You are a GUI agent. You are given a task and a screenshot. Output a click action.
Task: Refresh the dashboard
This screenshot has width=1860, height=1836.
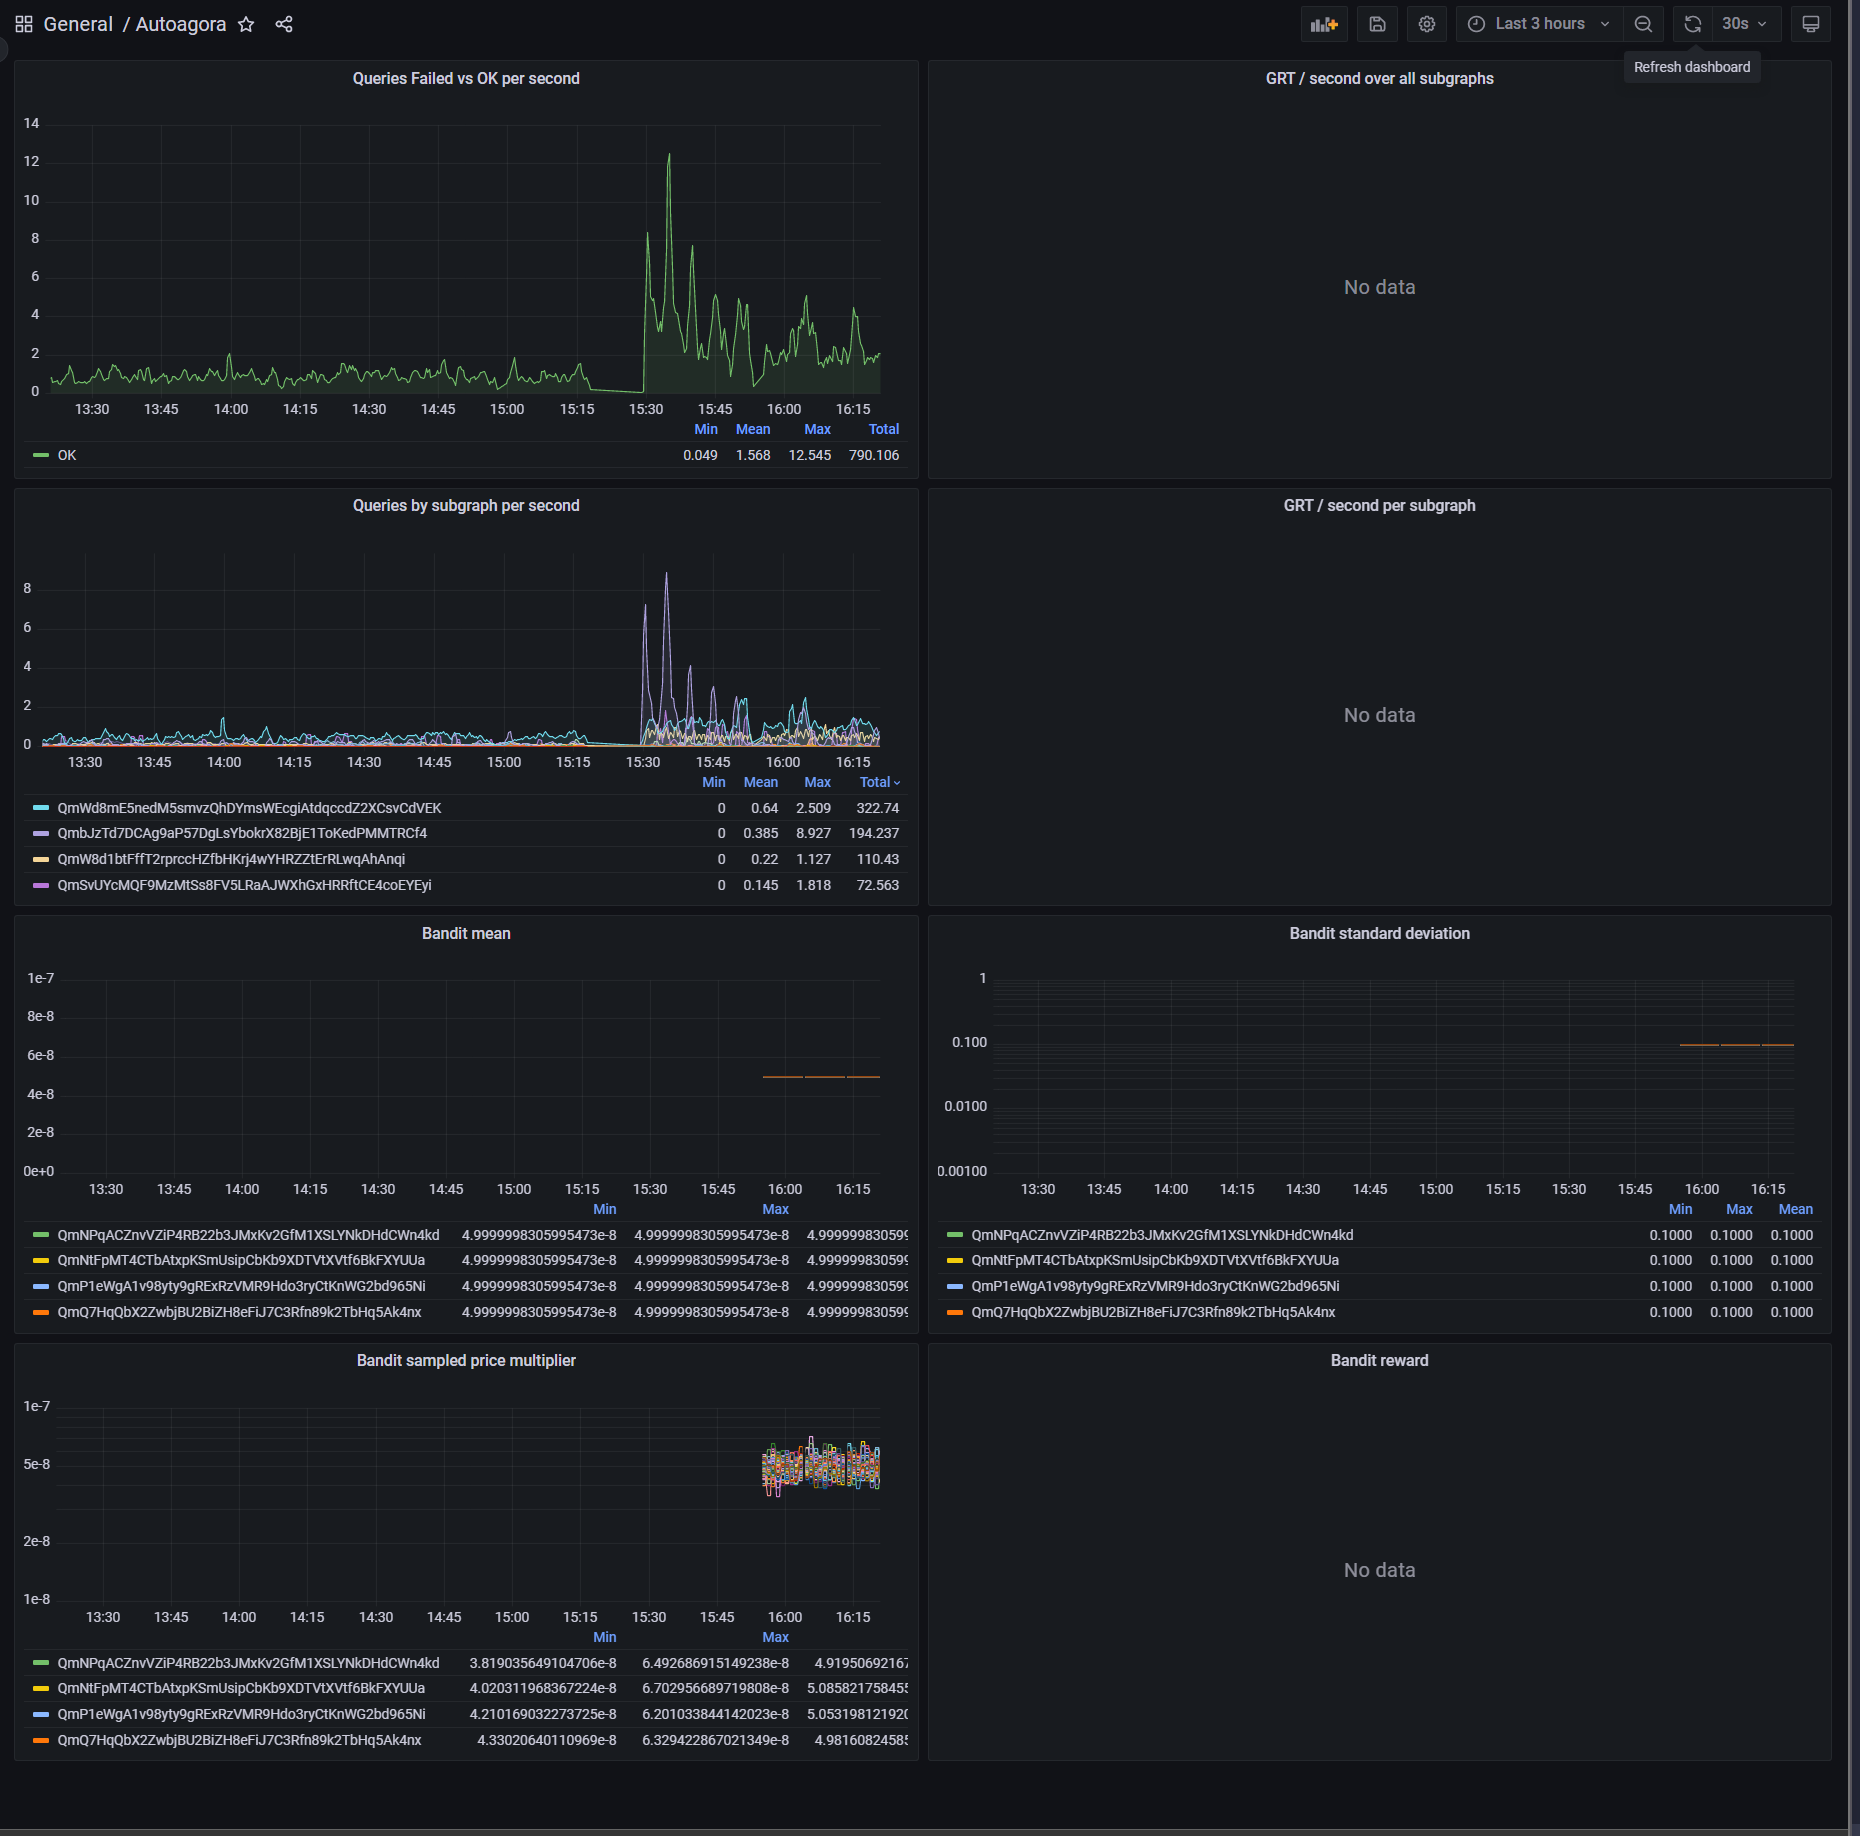point(1692,23)
